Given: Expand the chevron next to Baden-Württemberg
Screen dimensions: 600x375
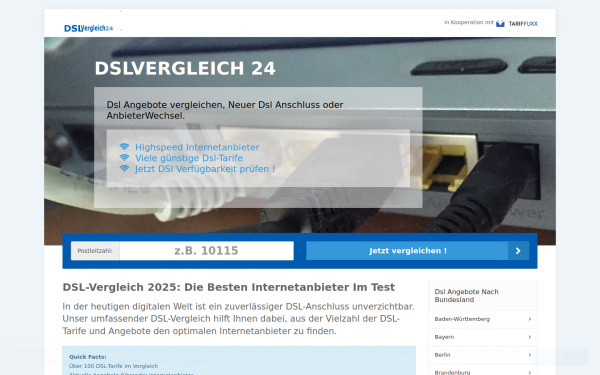Looking at the screenshot, I should pyautogui.click(x=530, y=319).
